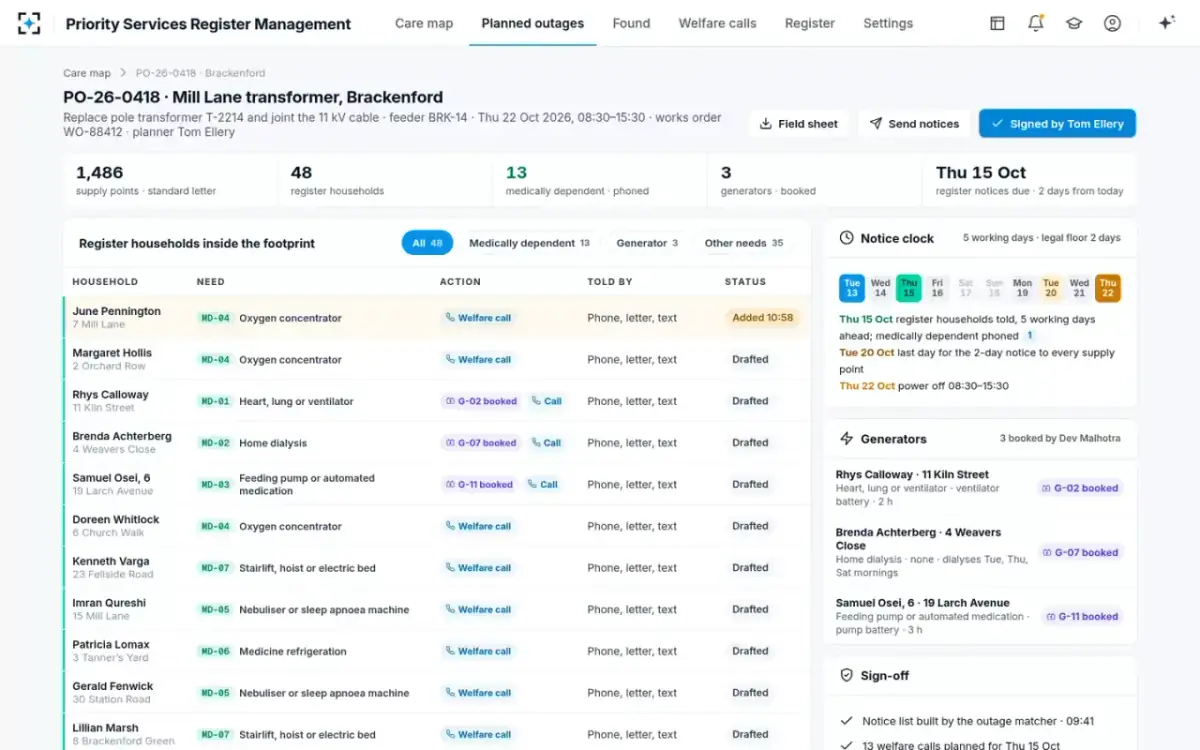The height and width of the screenshot is (750, 1200).
Task: Click the Sign-off shield icon
Action: point(846,676)
